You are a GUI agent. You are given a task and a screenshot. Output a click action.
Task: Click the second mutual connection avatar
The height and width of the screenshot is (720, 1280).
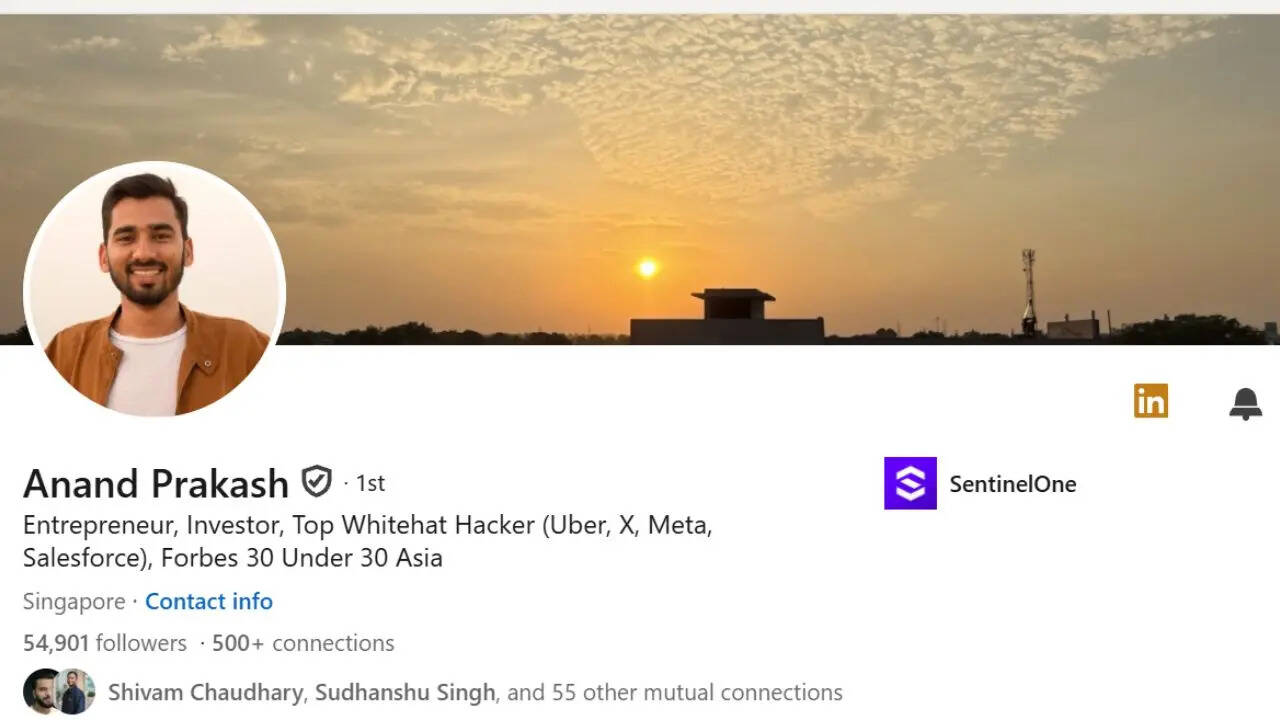click(x=74, y=691)
